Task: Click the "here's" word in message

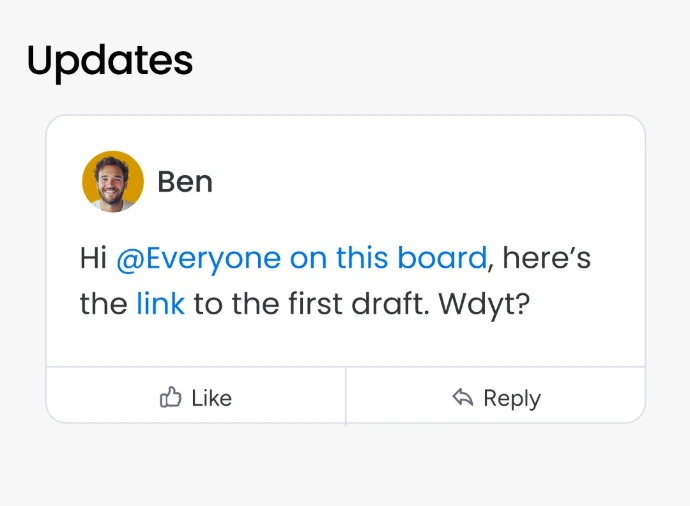Action: tap(547, 258)
